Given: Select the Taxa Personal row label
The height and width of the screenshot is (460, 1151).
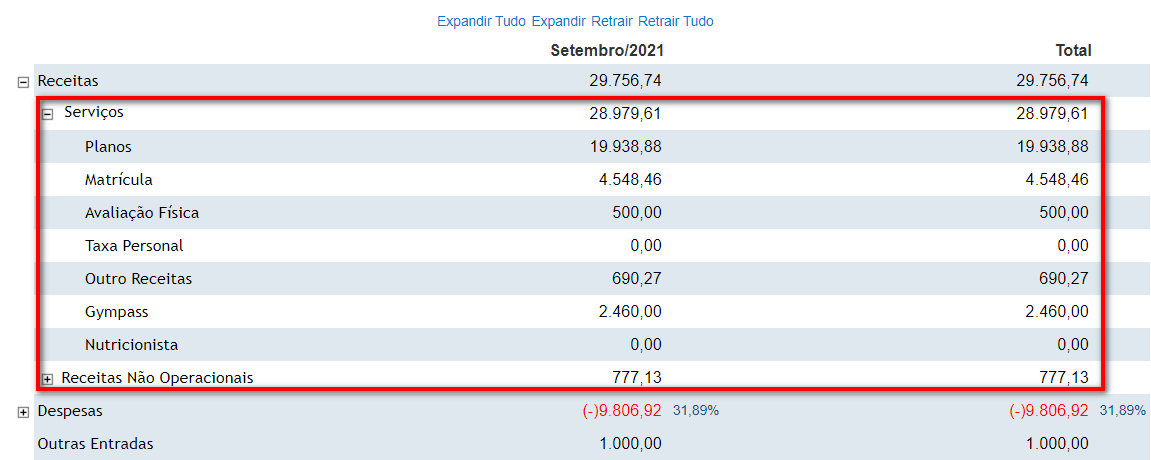Looking at the screenshot, I should (x=134, y=246).
